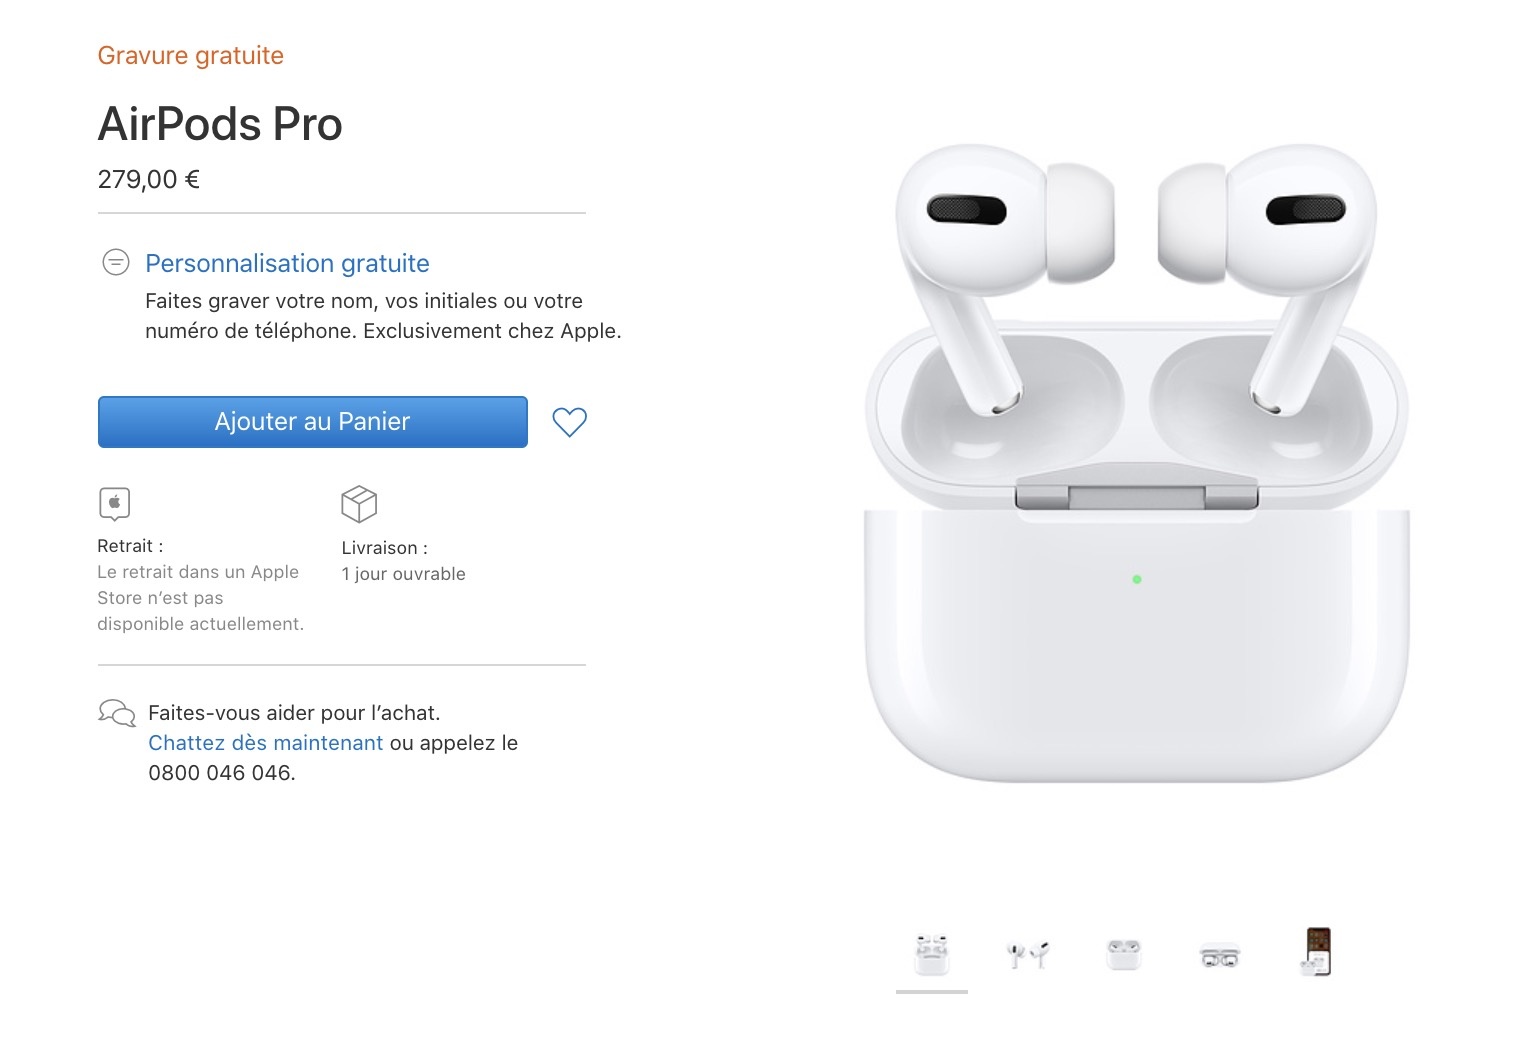Open Chattez dès maintenant chat link
The height and width of the screenshot is (1056, 1534).
pyautogui.click(x=265, y=743)
